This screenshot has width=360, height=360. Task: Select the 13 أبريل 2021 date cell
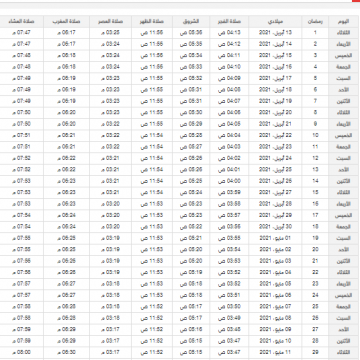click(275, 33)
